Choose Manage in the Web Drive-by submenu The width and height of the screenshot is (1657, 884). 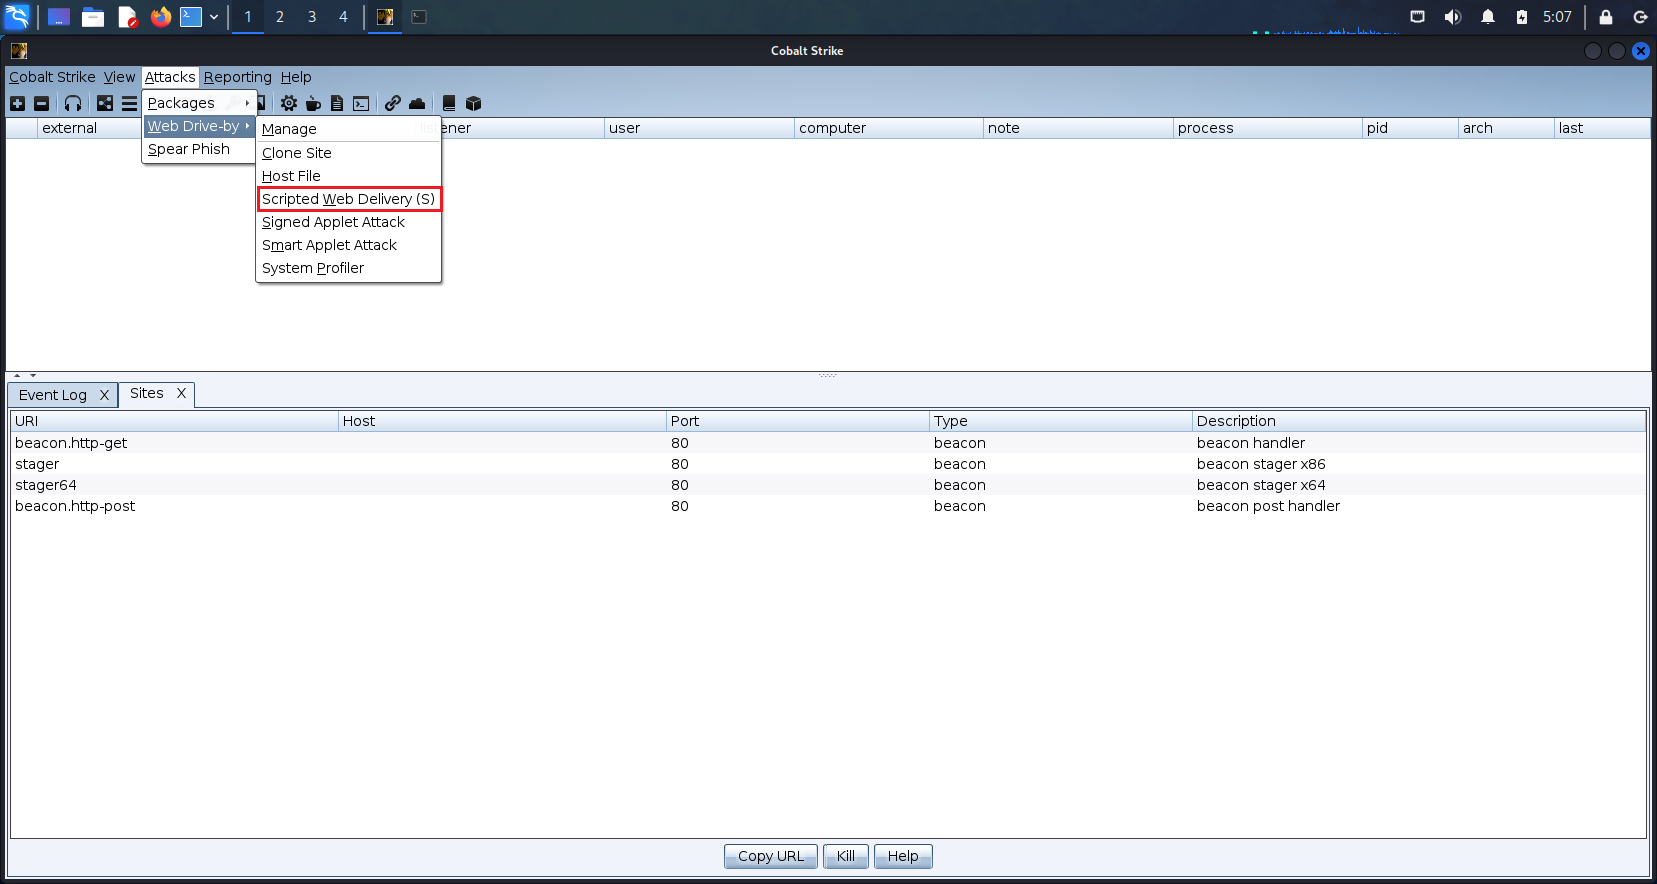(x=348, y=129)
